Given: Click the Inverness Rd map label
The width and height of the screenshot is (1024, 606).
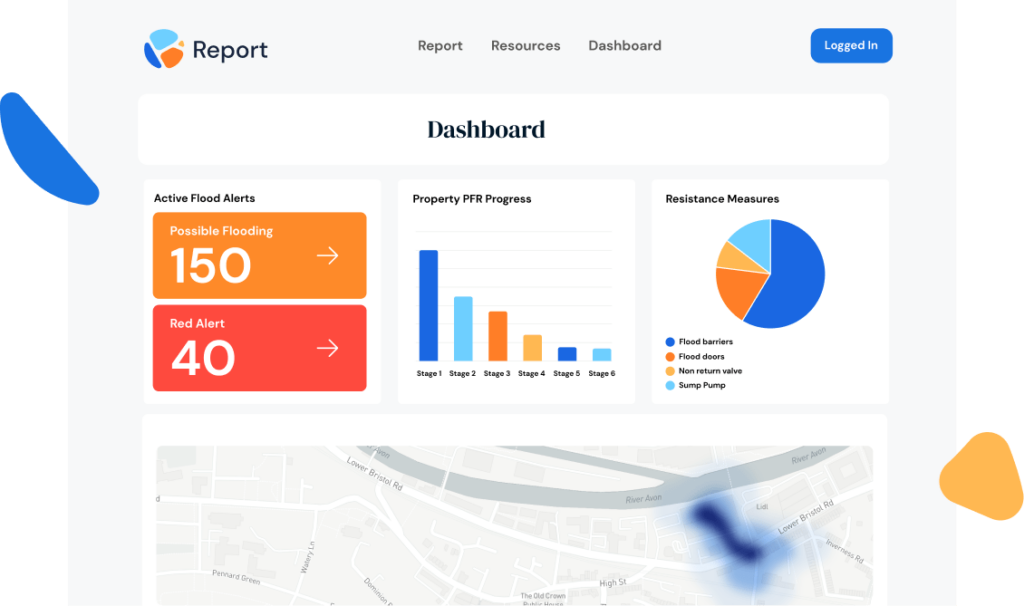Looking at the screenshot, I should click(x=844, y=550).
